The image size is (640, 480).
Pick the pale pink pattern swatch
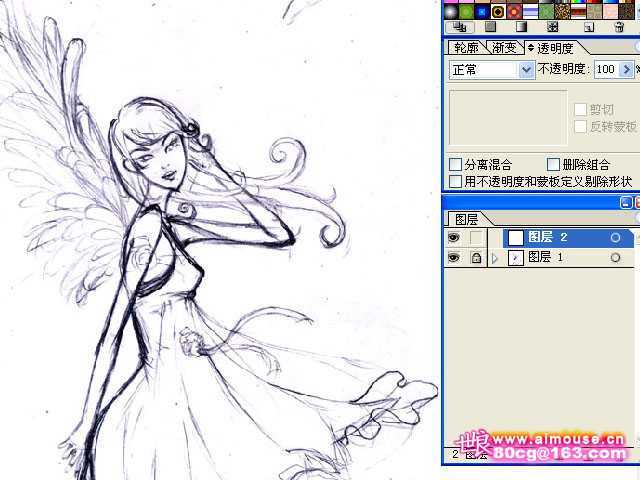(610, 11)
